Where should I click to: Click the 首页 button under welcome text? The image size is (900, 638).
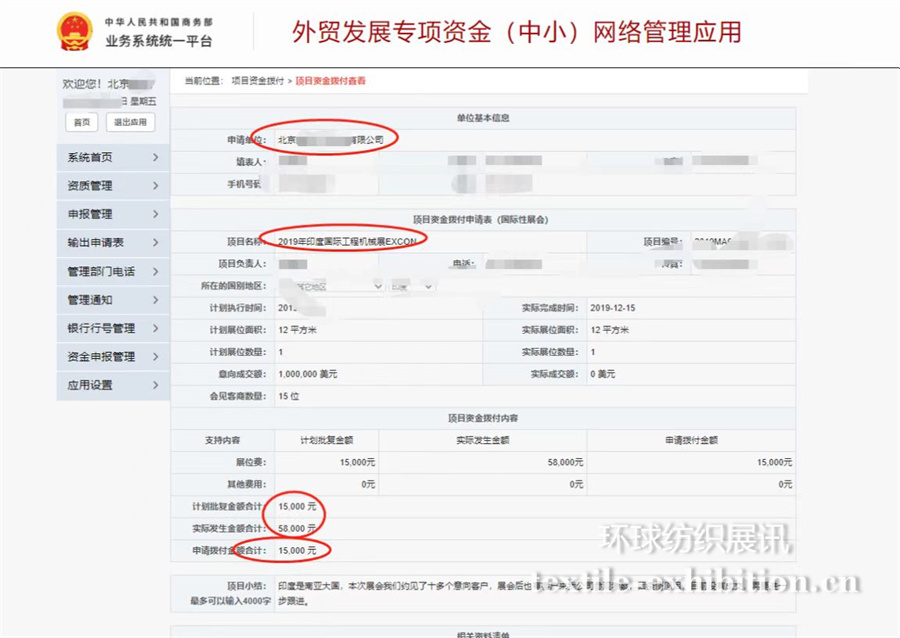(82, 122)
